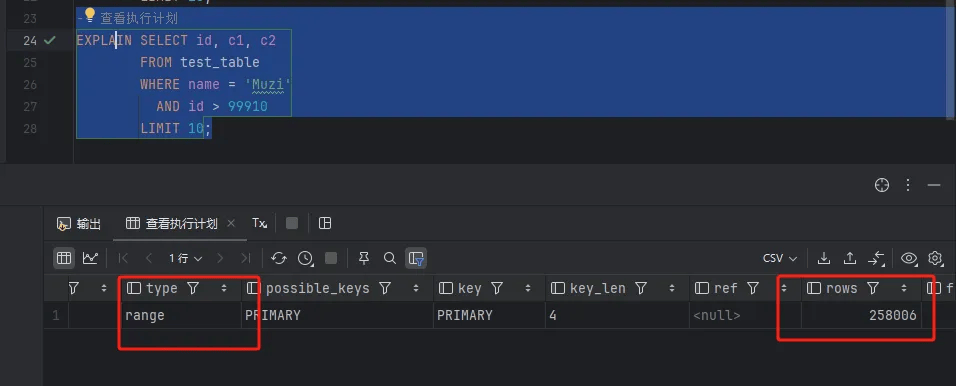This screenshot has height=386, width=956.
Task: Select the rows cell 258006
Action: coord(861,315)
